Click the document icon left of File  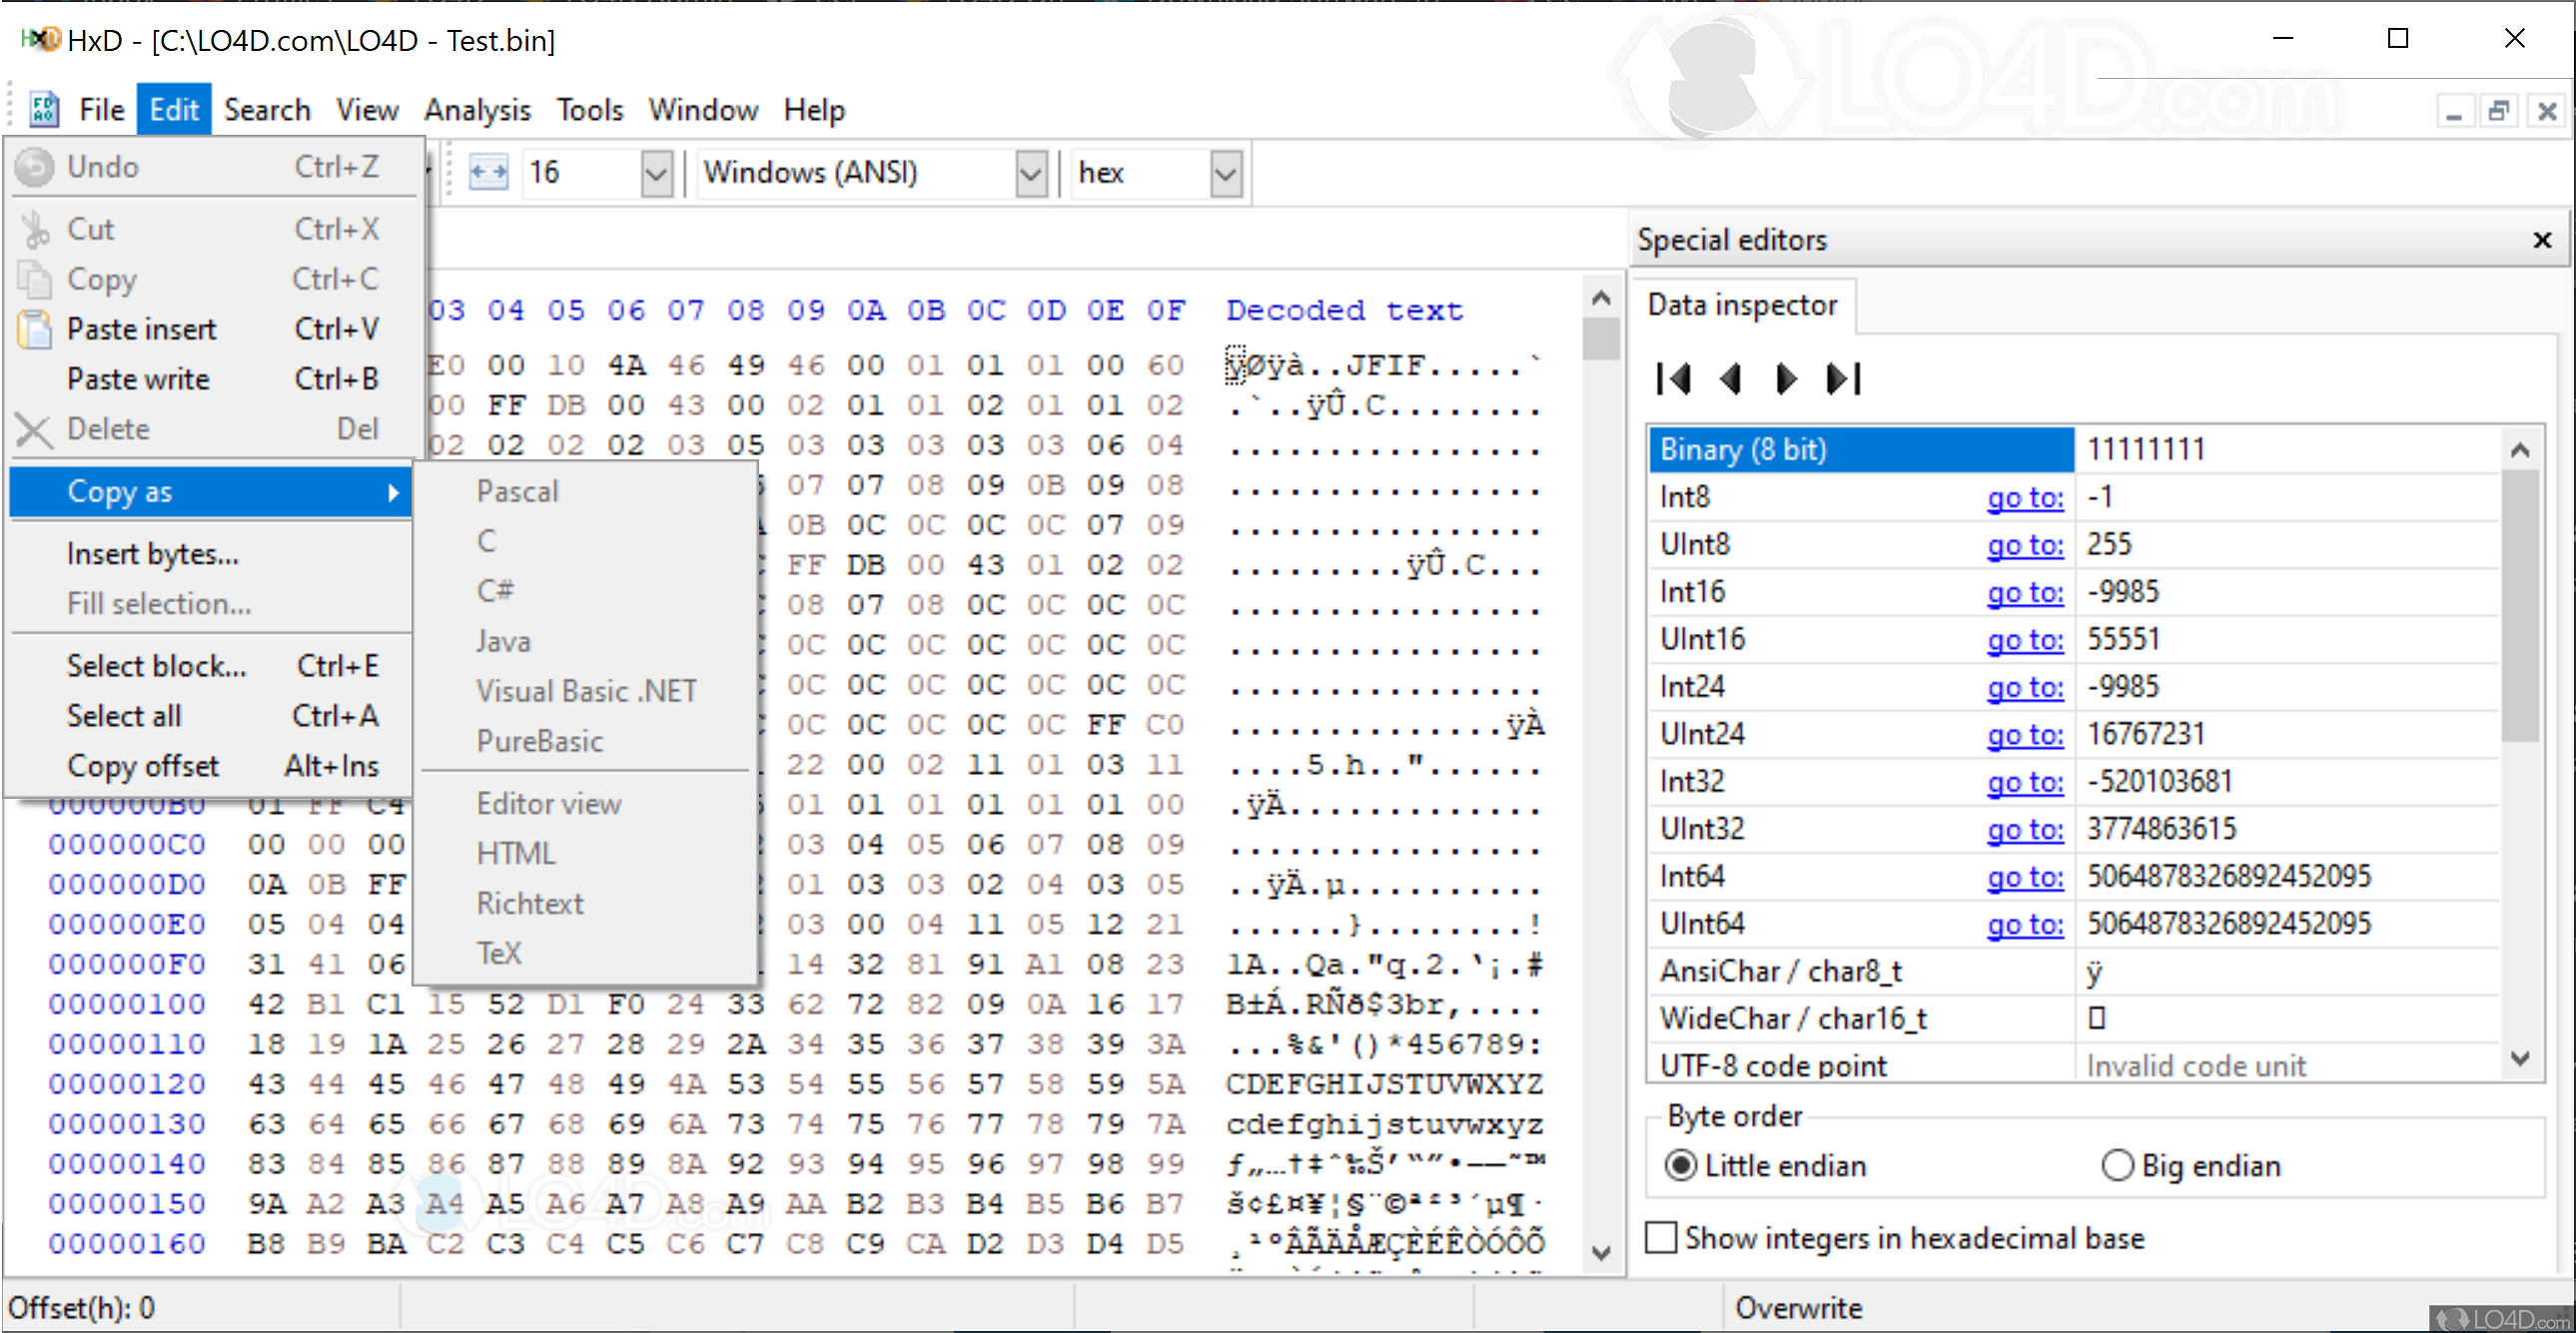tap(43, 109)
